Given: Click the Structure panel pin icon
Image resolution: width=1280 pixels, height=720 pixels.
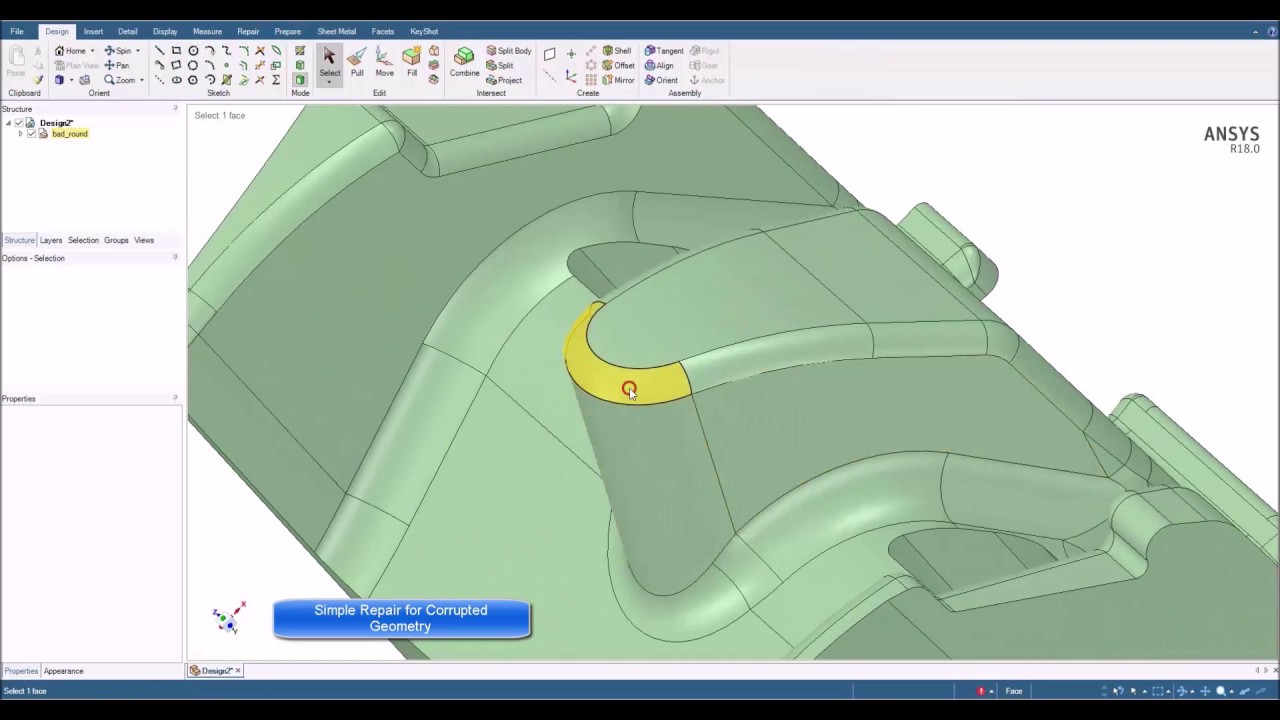Looking at the screenshot, I should [175, 109].
